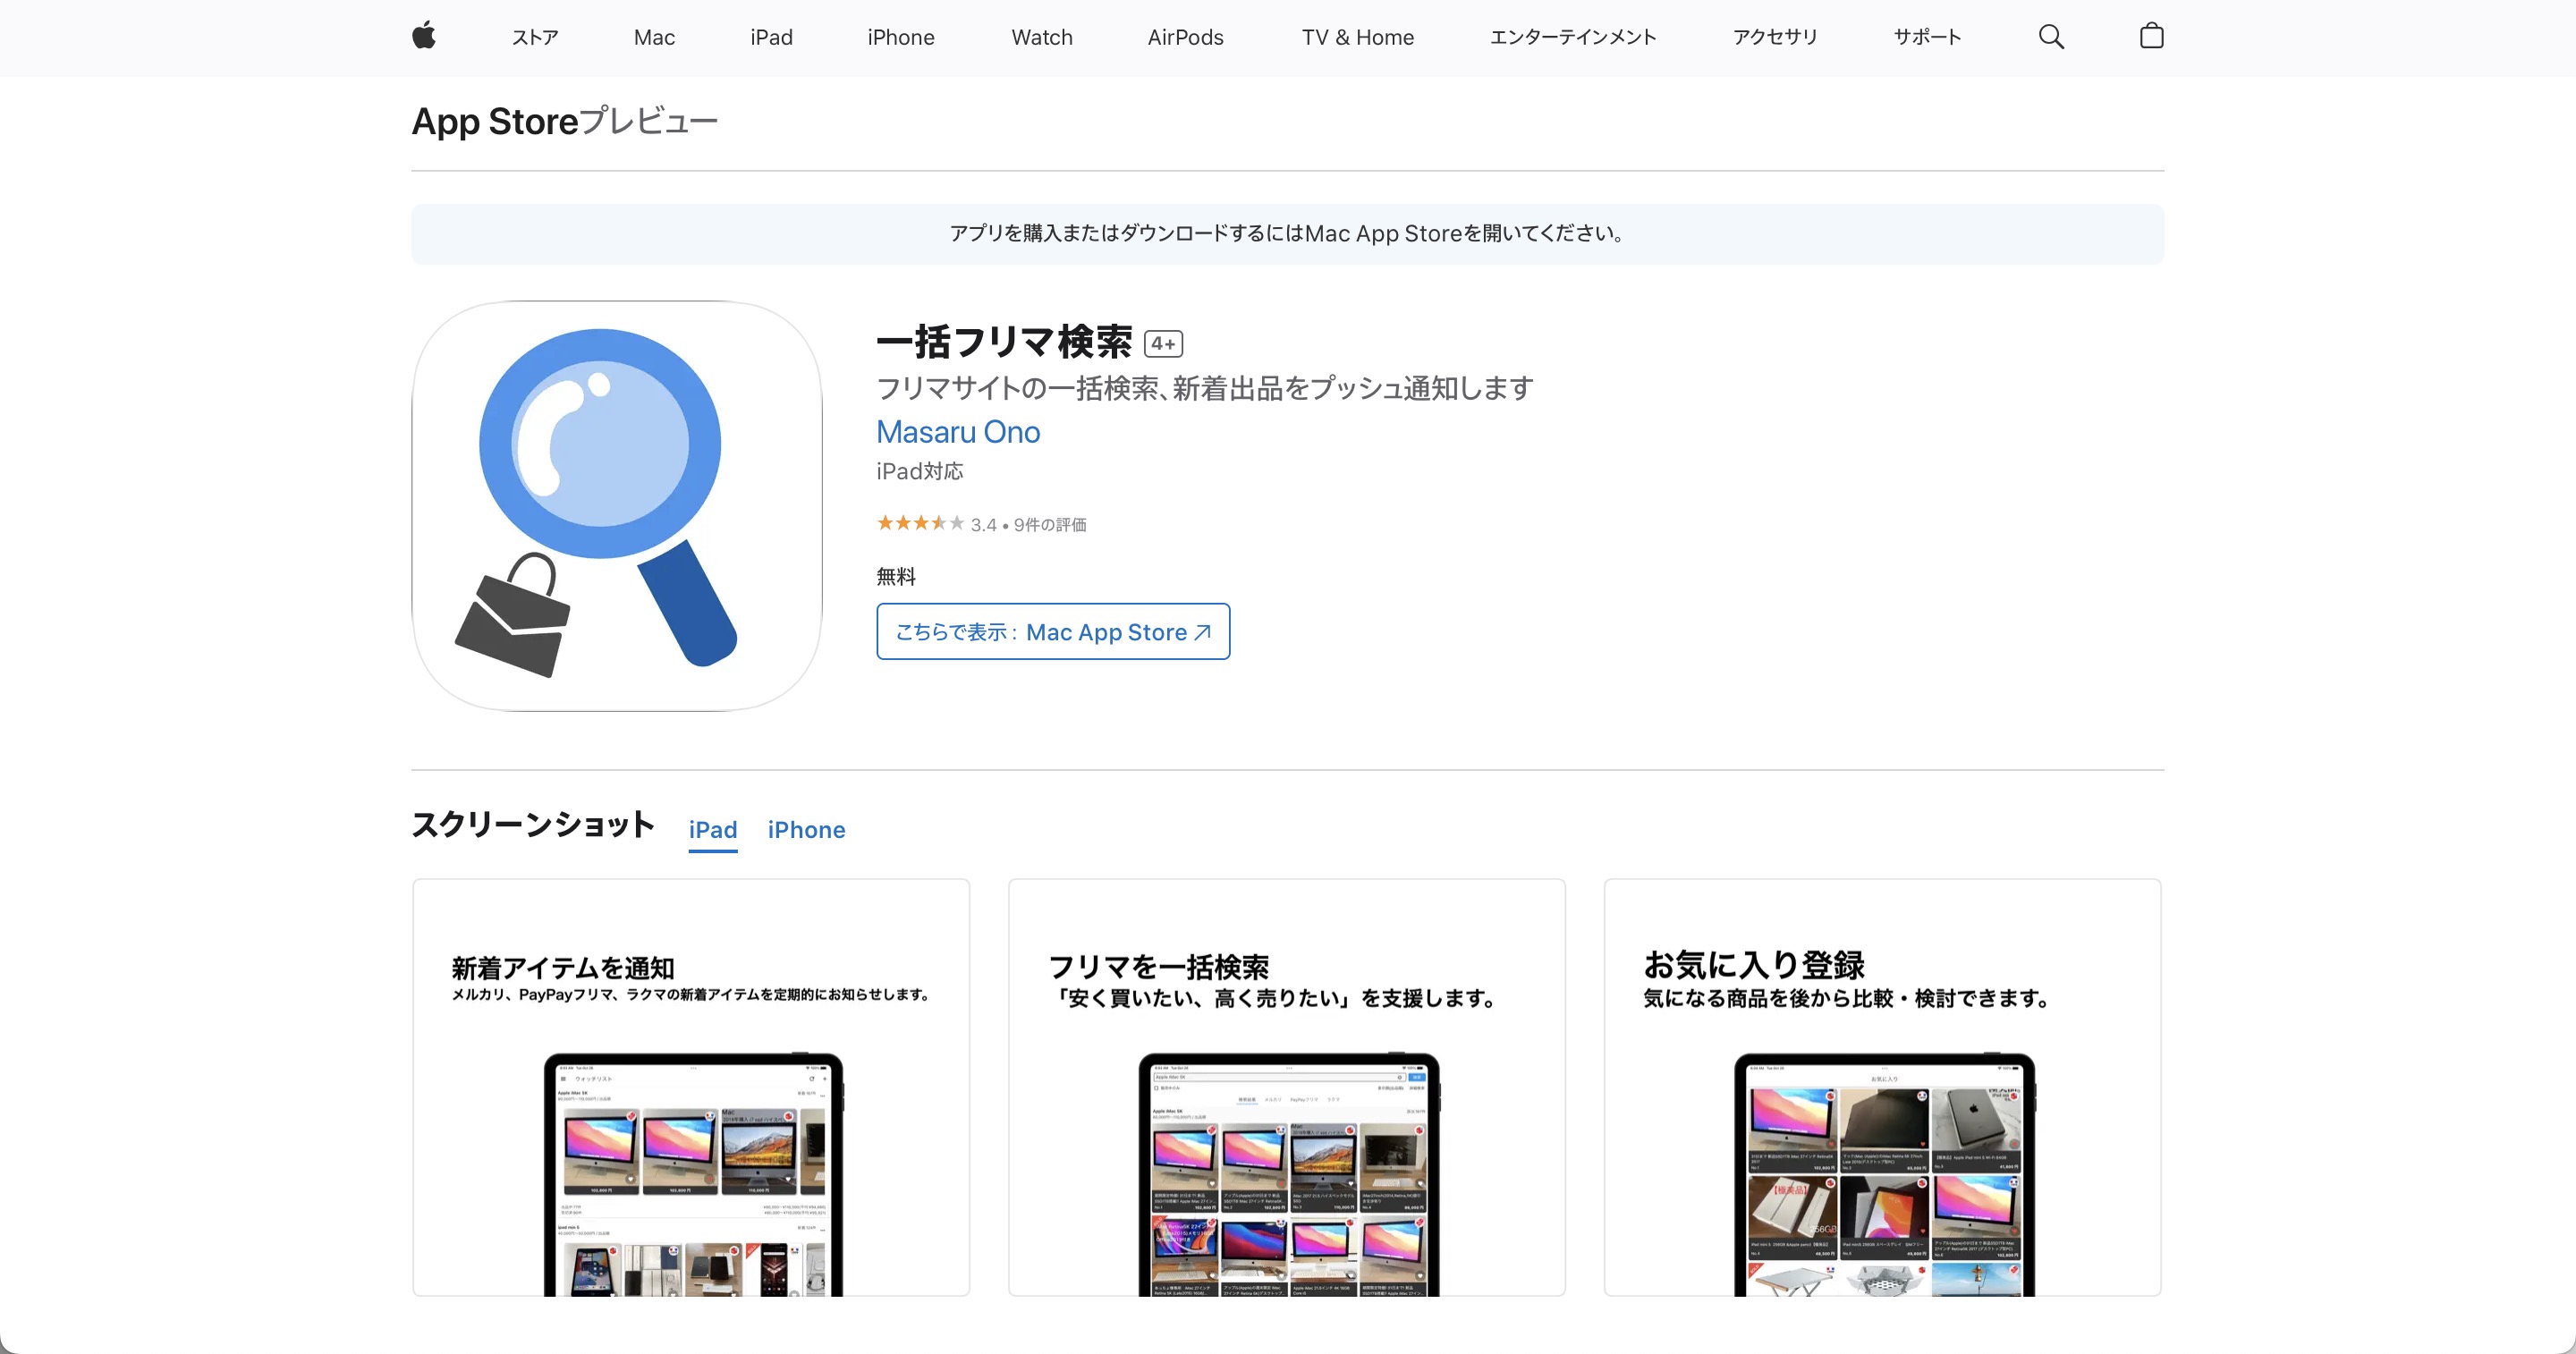Open the Mac menu item
The width and height of the screenshot is (2576, 1354).
click(x=654, y=37)
